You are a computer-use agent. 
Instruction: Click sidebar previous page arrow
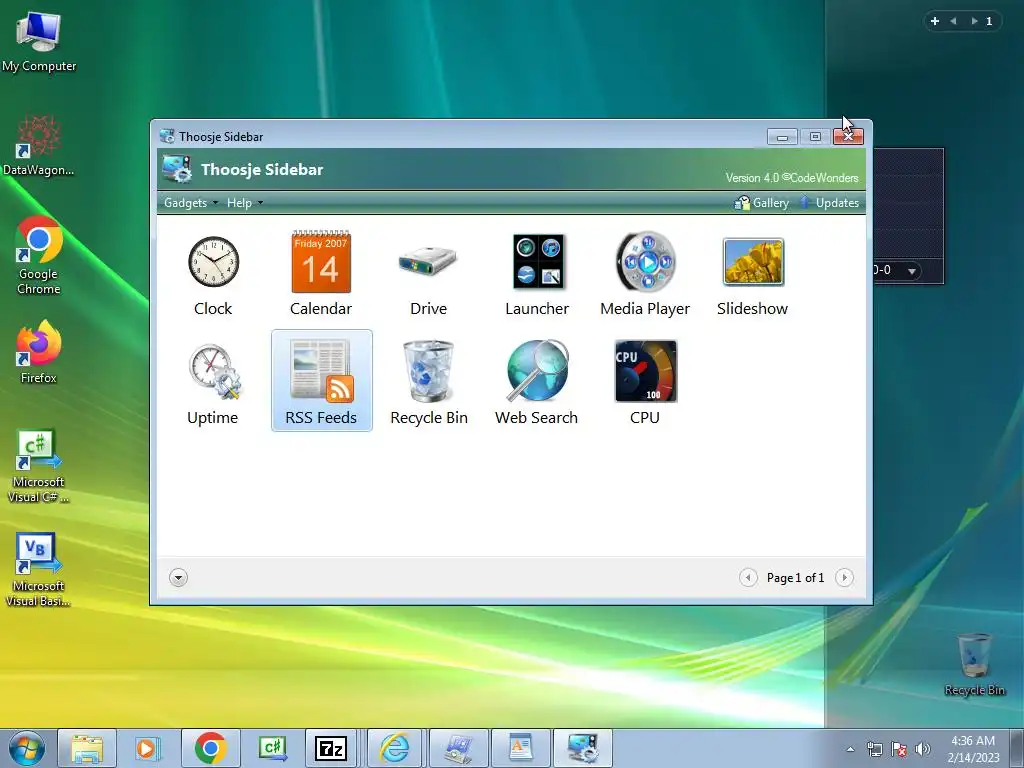coord(953,21)
